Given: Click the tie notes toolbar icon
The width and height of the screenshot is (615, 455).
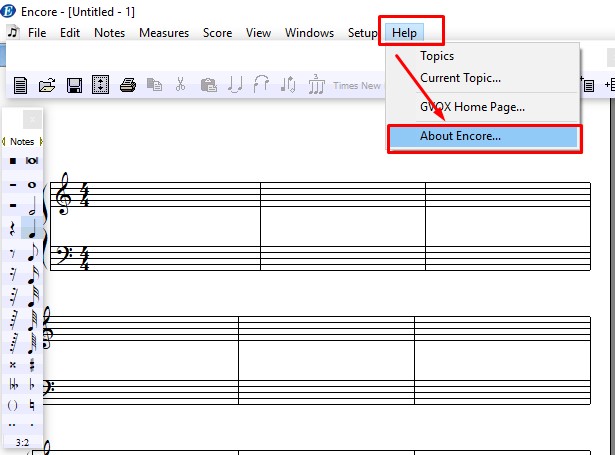Looking at the screenshot, I should click(235, 85).
